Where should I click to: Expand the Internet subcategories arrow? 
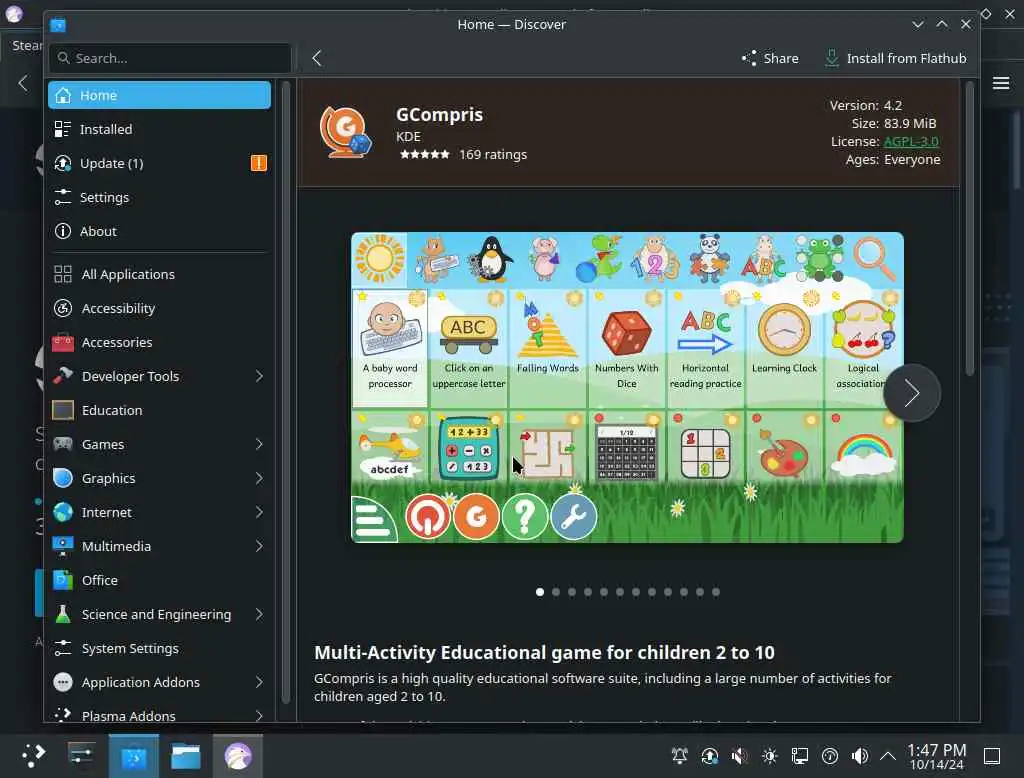[259, 512]
